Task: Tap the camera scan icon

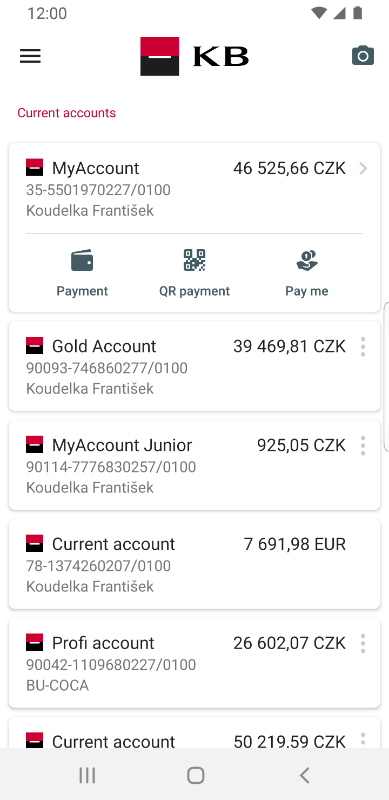Action: point(363,56)
